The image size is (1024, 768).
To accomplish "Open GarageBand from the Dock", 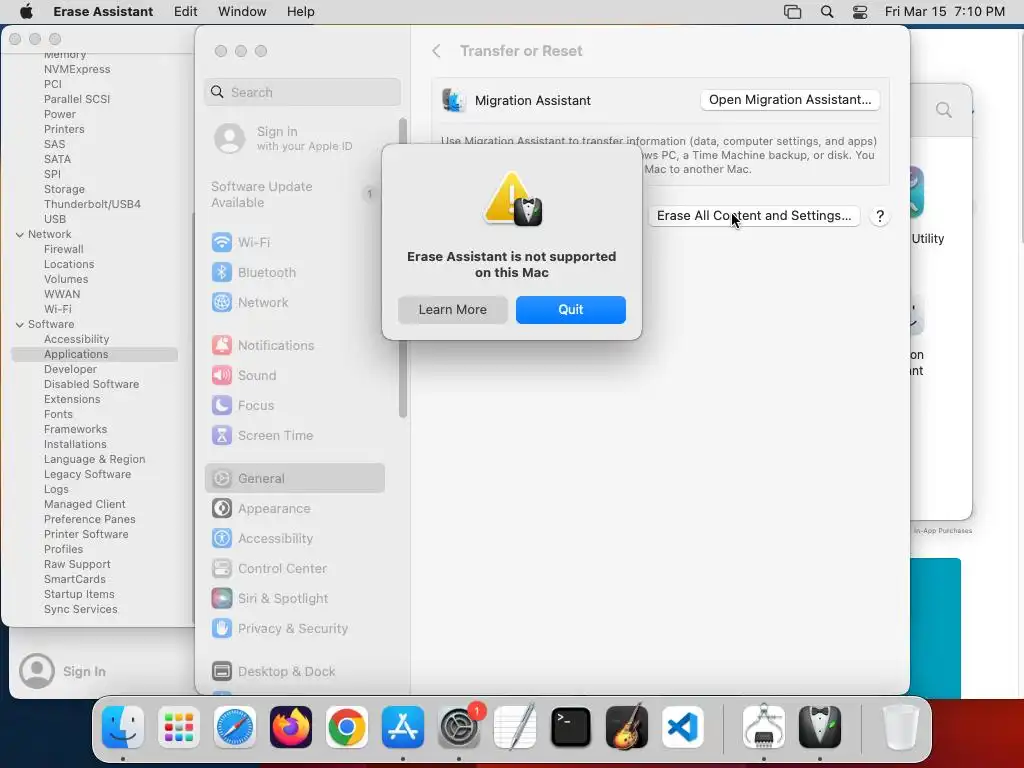I will 627,727.
